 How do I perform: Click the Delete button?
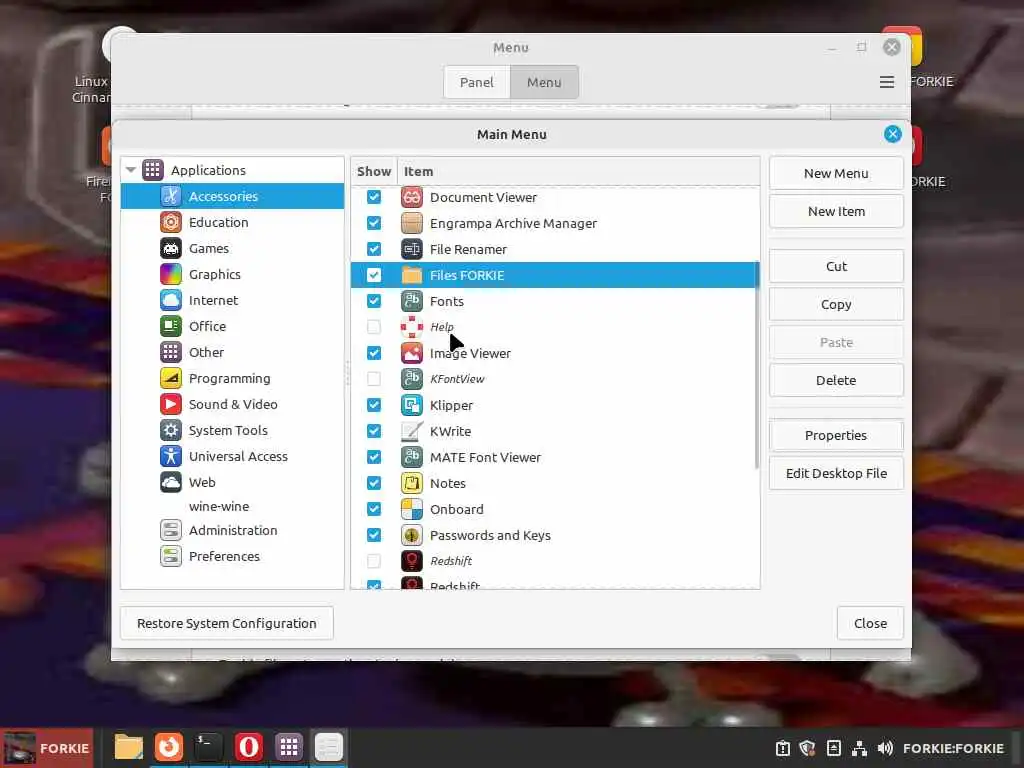(836, 380)
